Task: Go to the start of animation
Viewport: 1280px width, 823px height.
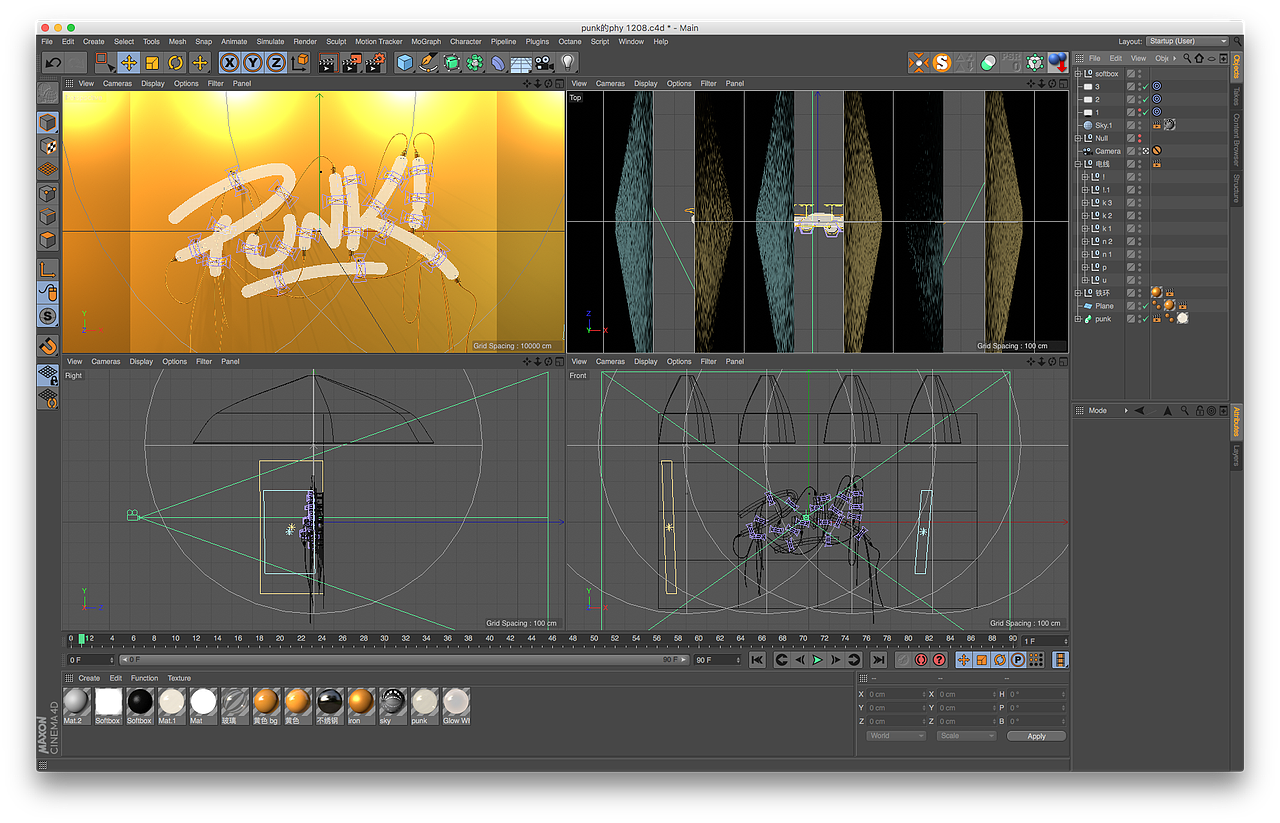Action: pos(757,660)
